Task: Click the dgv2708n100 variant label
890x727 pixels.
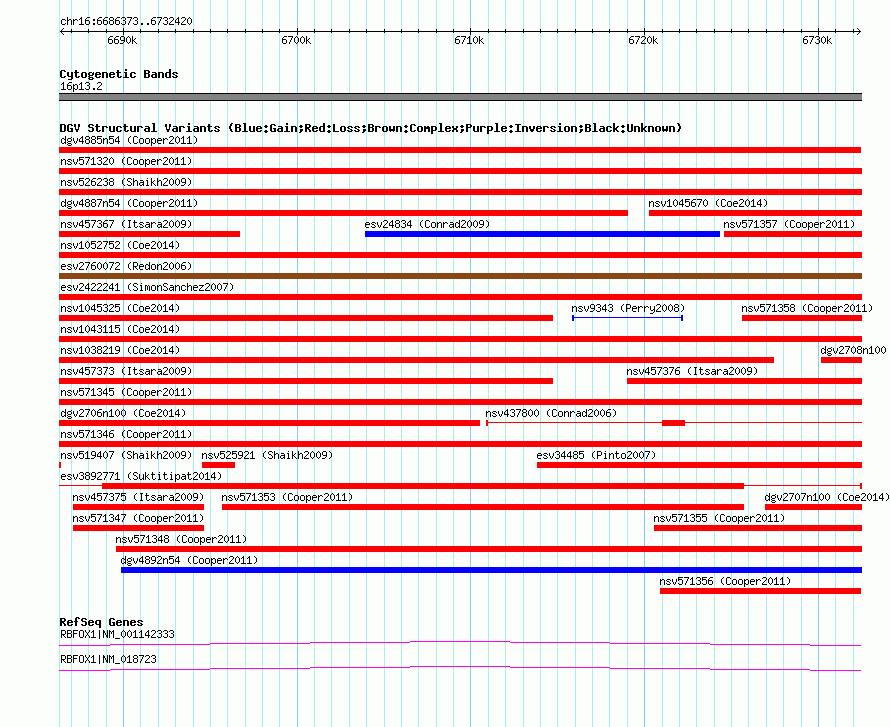Action: [x=853, y=350]
